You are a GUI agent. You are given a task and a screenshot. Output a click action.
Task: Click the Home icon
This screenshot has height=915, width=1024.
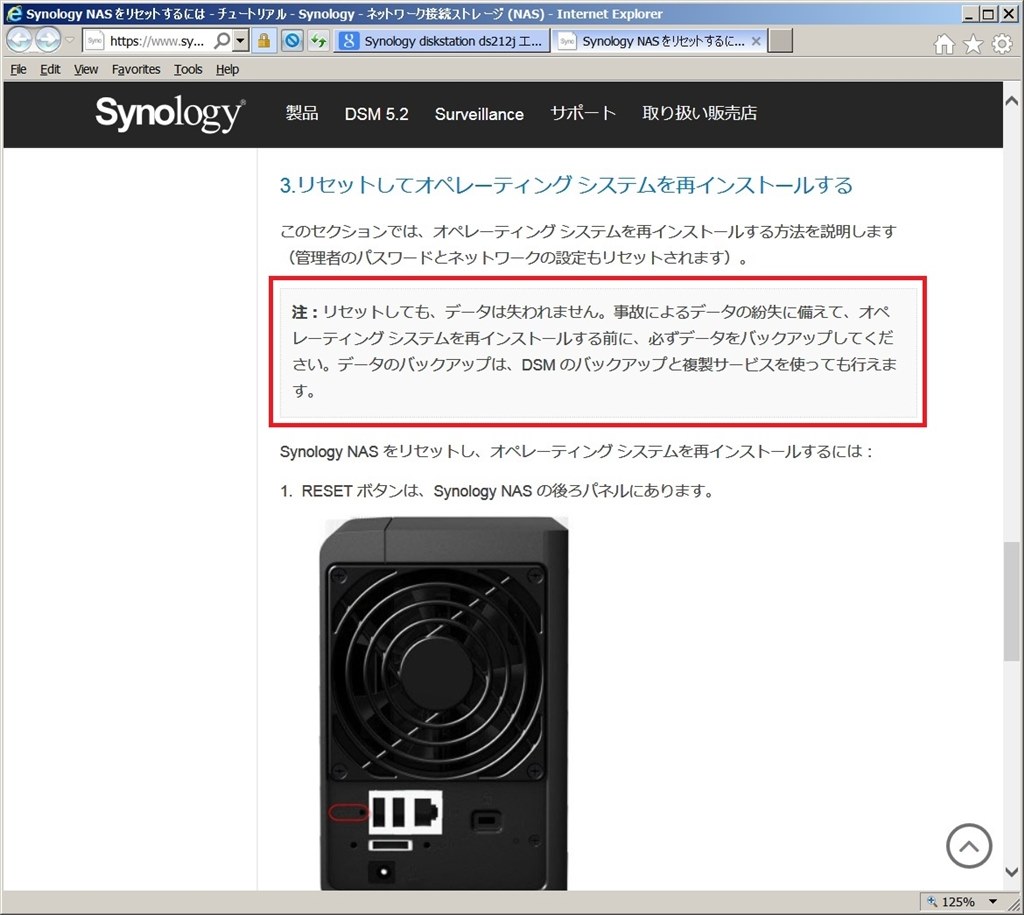944,44
